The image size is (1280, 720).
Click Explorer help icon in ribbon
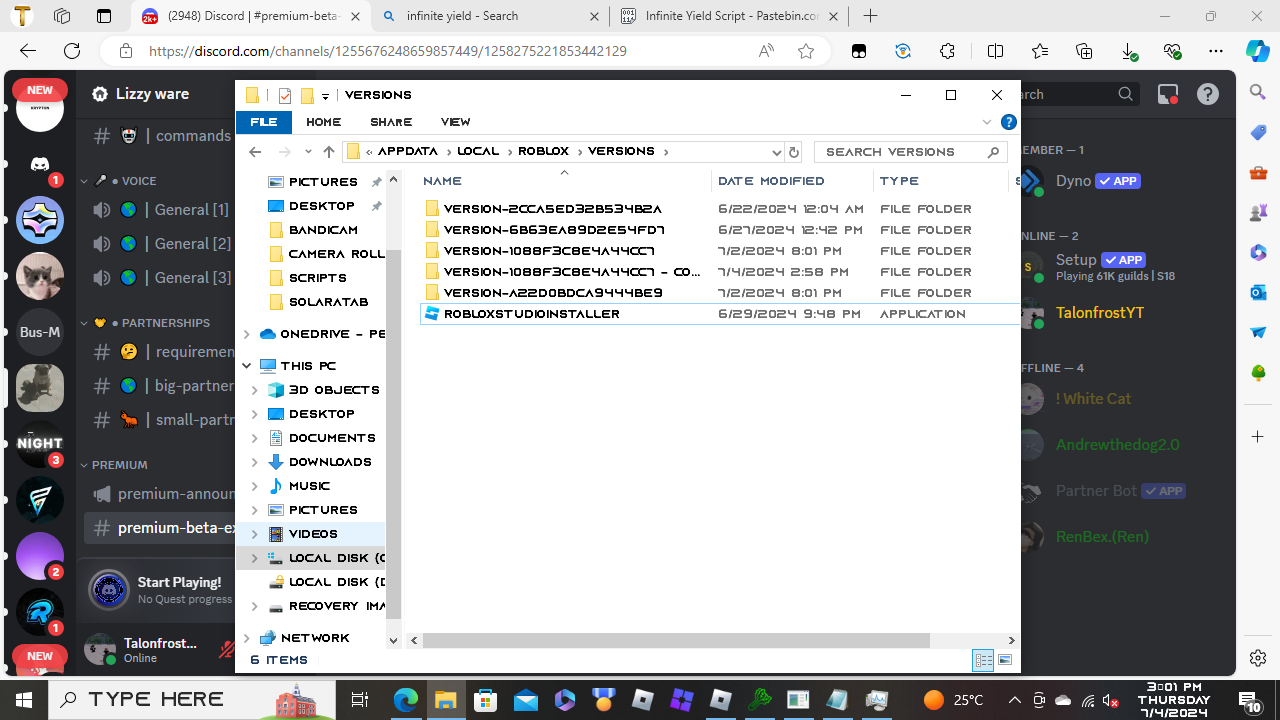pos(1009,122)
